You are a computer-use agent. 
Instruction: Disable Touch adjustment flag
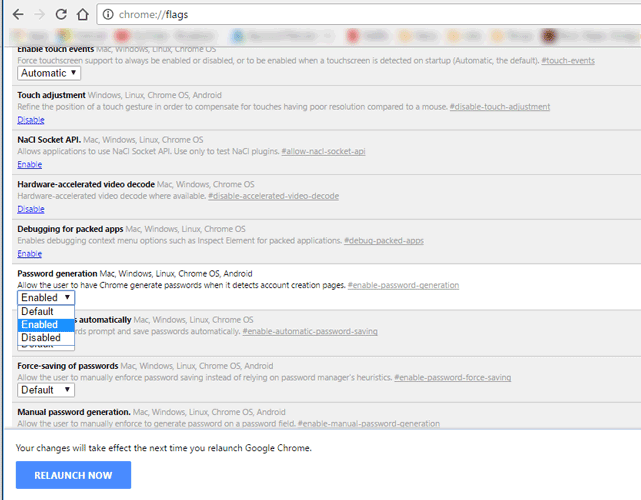pos(31,120)
